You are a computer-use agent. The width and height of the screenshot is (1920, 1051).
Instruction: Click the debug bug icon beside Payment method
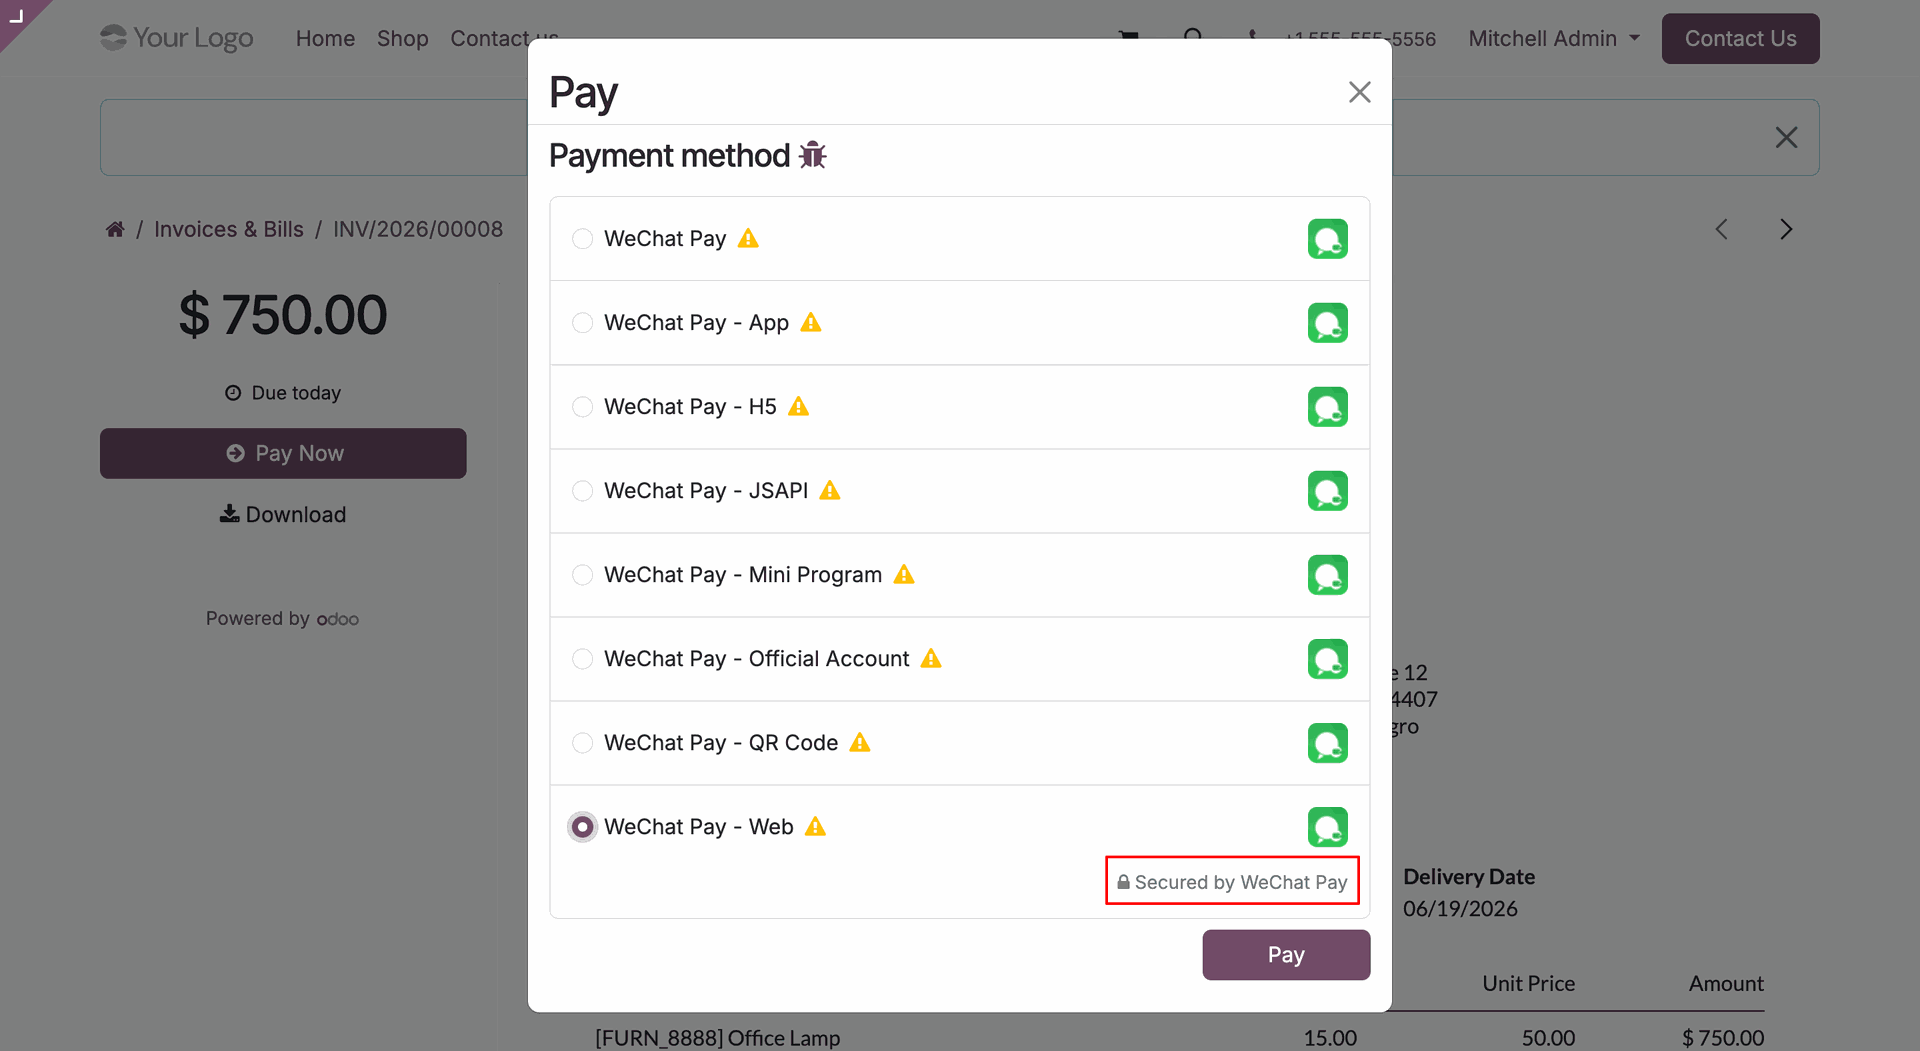(x=812, y=155)
